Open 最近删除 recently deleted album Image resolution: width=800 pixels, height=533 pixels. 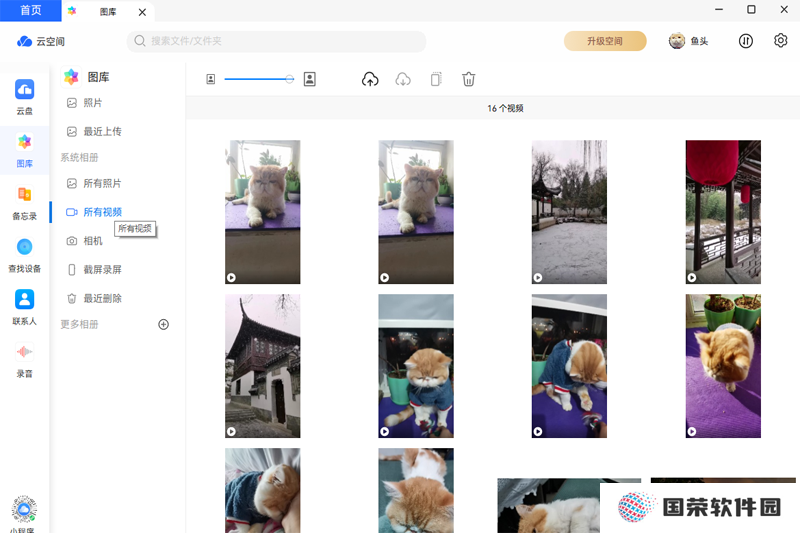[95, 298]
